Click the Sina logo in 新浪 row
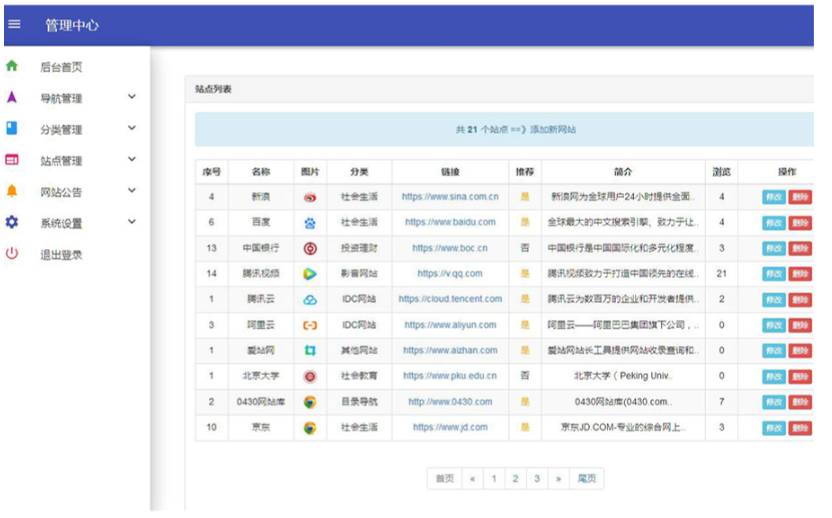 click(x=310, y=197)
